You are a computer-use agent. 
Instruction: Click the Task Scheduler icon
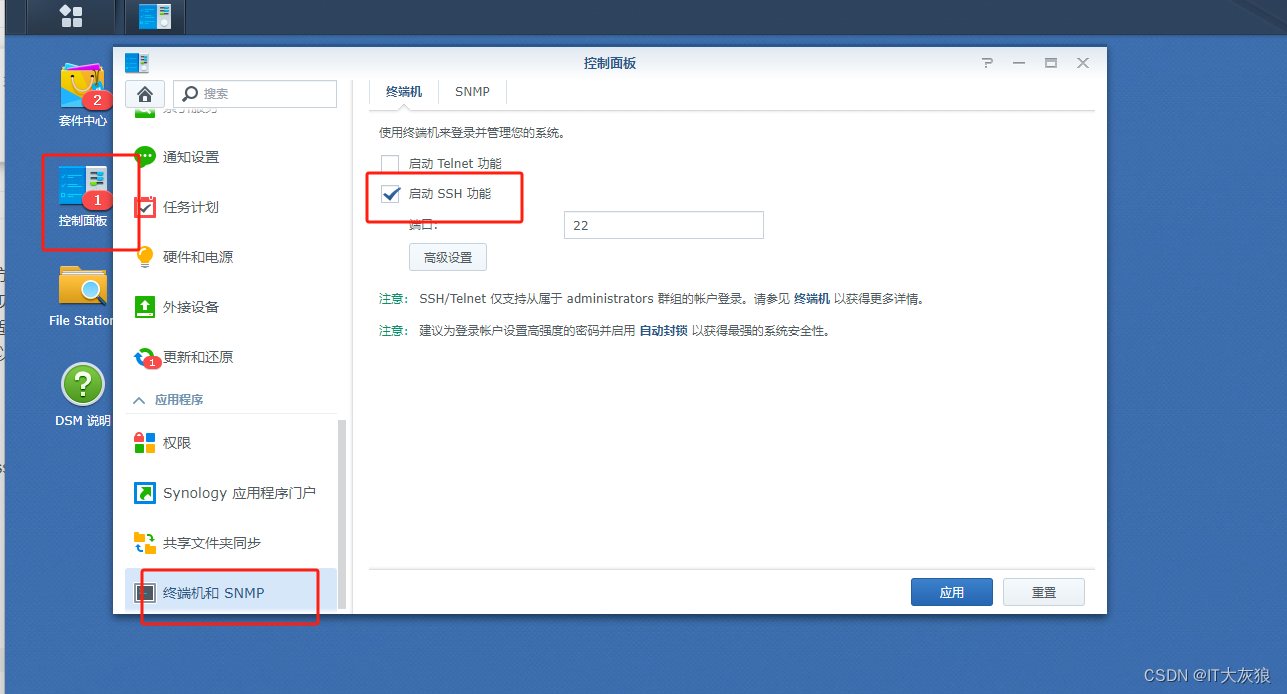[145, 207]
